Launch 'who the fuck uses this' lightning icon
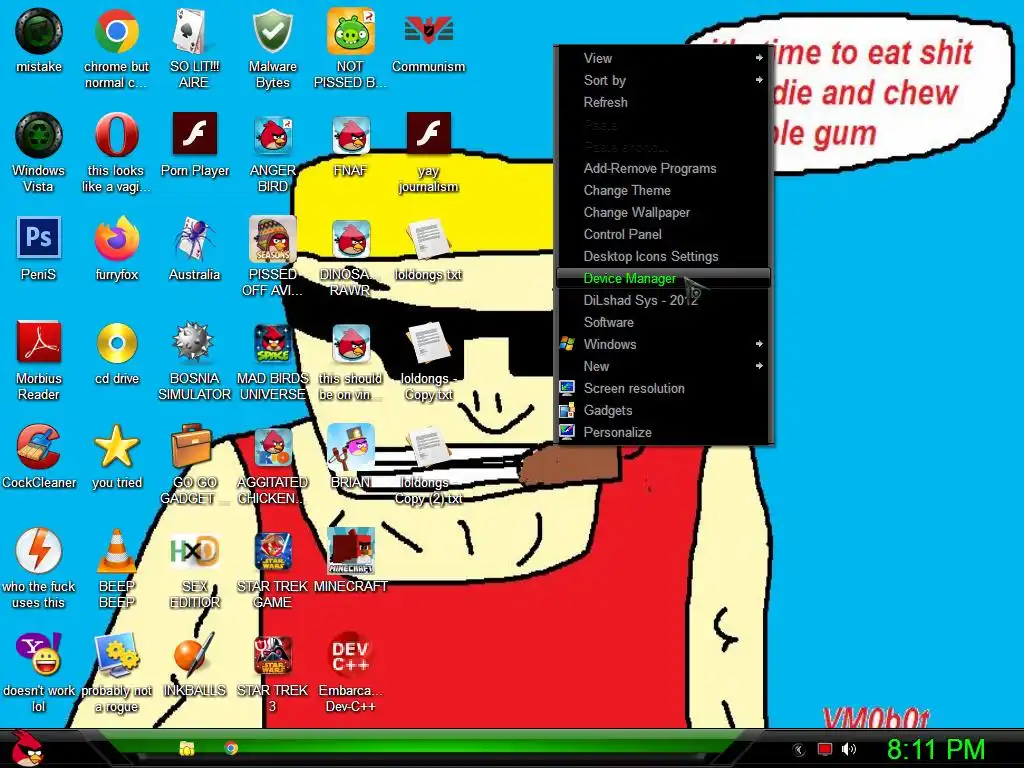This screenshot has height=768, width=1024. pos(39,551)
